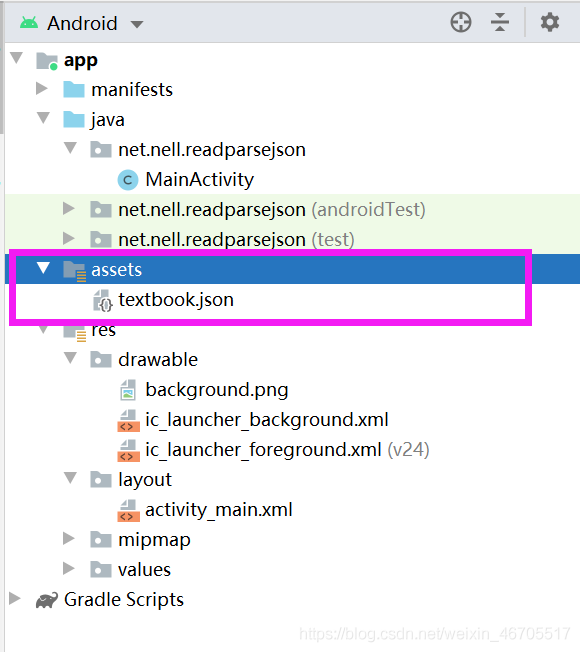Collapse the app module node
This screenshot has width=580, height=652.
click(x=16, y=57)
